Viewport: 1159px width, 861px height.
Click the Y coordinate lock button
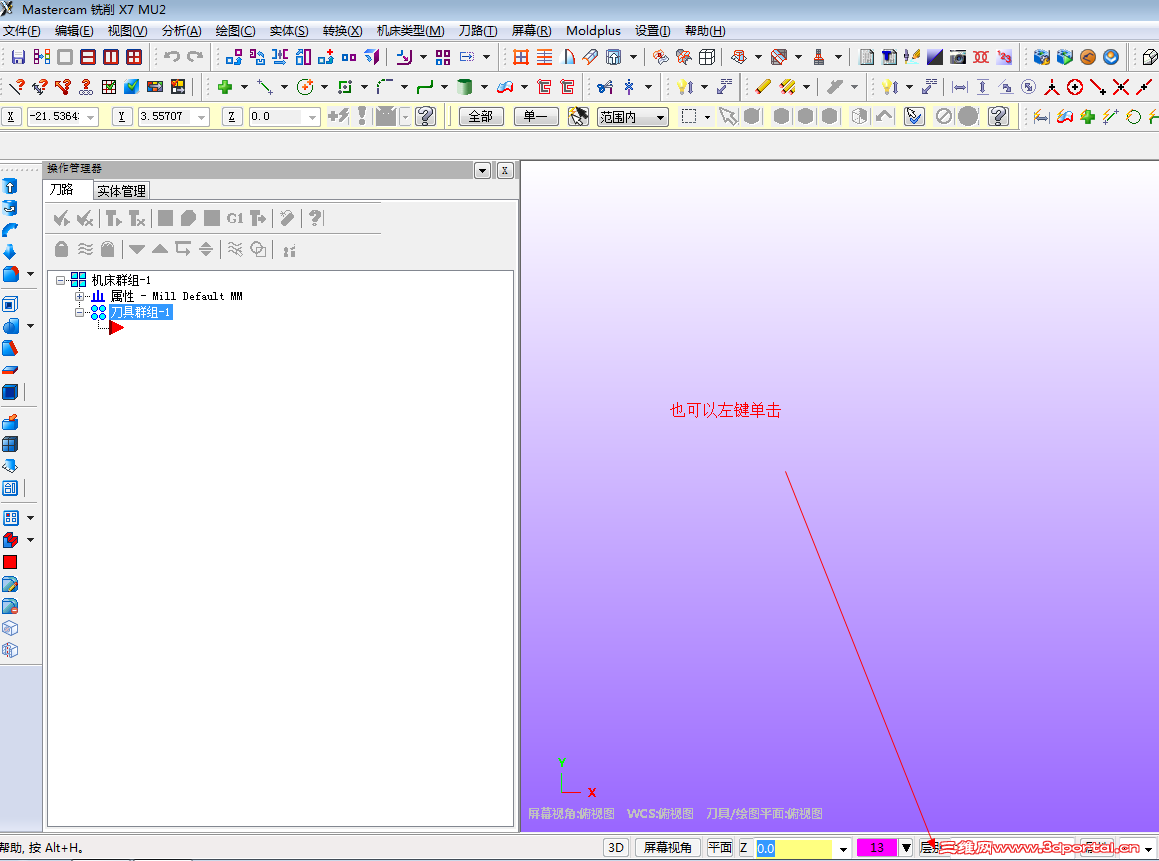[x=121, y=117]
